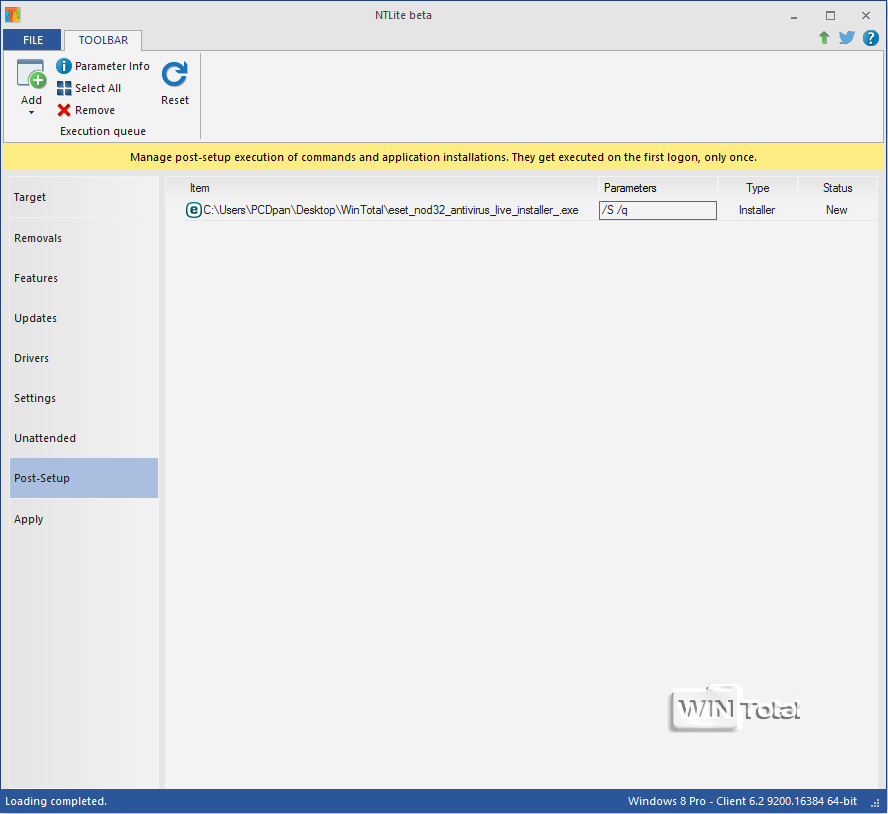This screenshot has height=814, width=888.
Task: Click the New status cell
Action: (836, 210)
